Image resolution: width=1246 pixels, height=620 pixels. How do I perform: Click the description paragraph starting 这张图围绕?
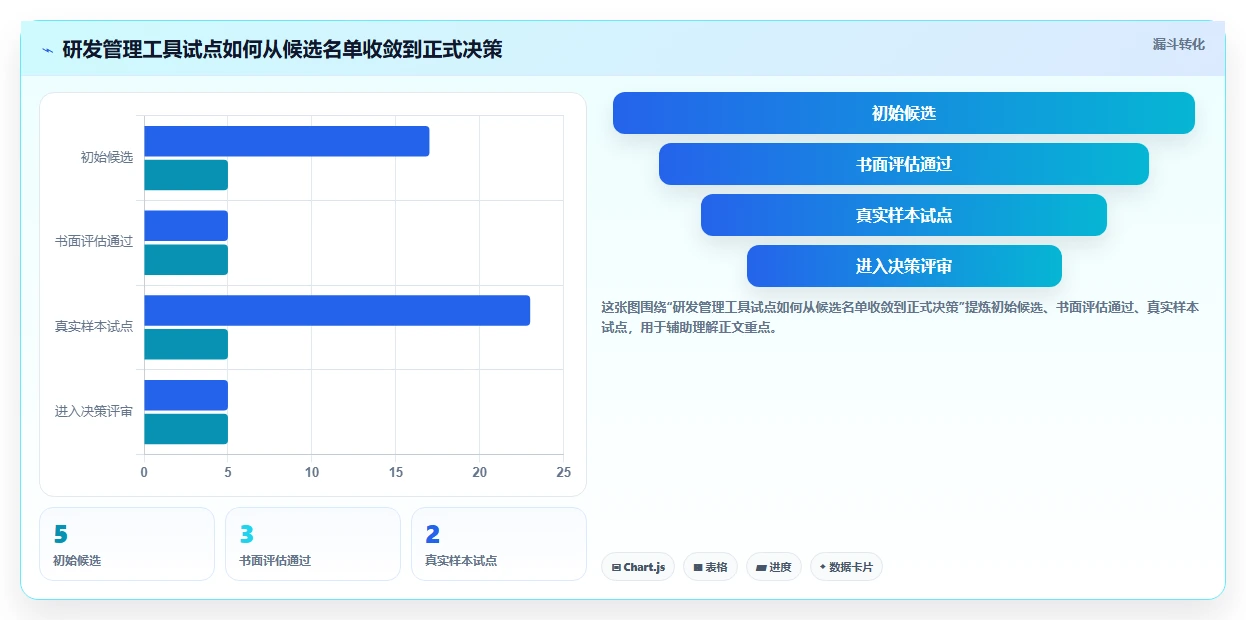900,317
